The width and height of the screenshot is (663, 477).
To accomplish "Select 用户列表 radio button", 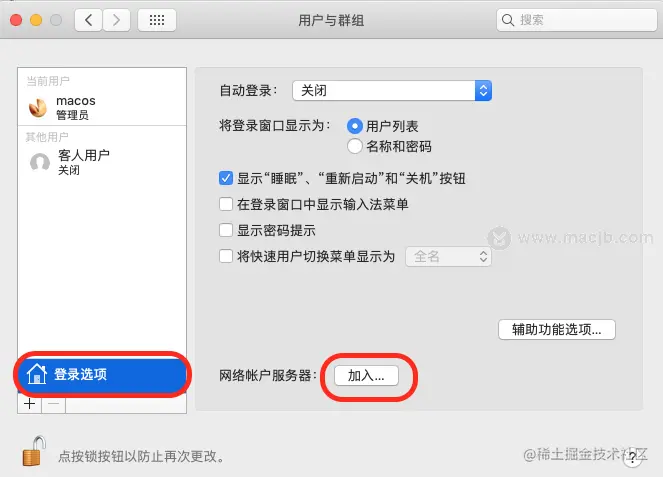I will (354, 126).
